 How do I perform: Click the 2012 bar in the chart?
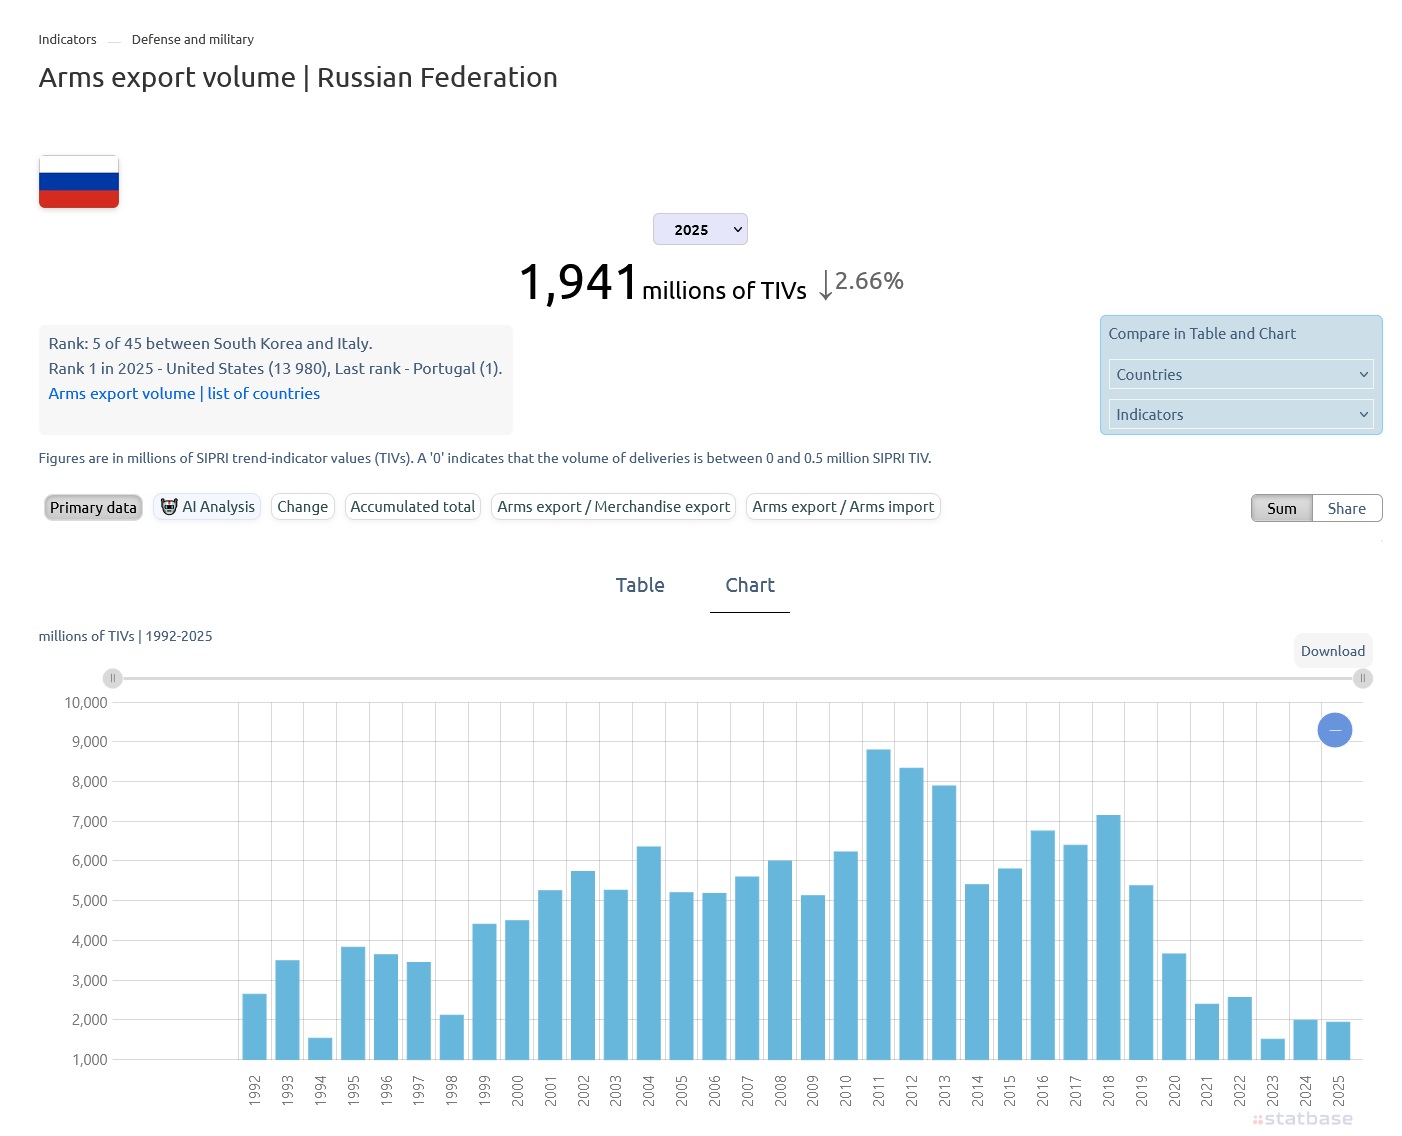click(911, 913)
